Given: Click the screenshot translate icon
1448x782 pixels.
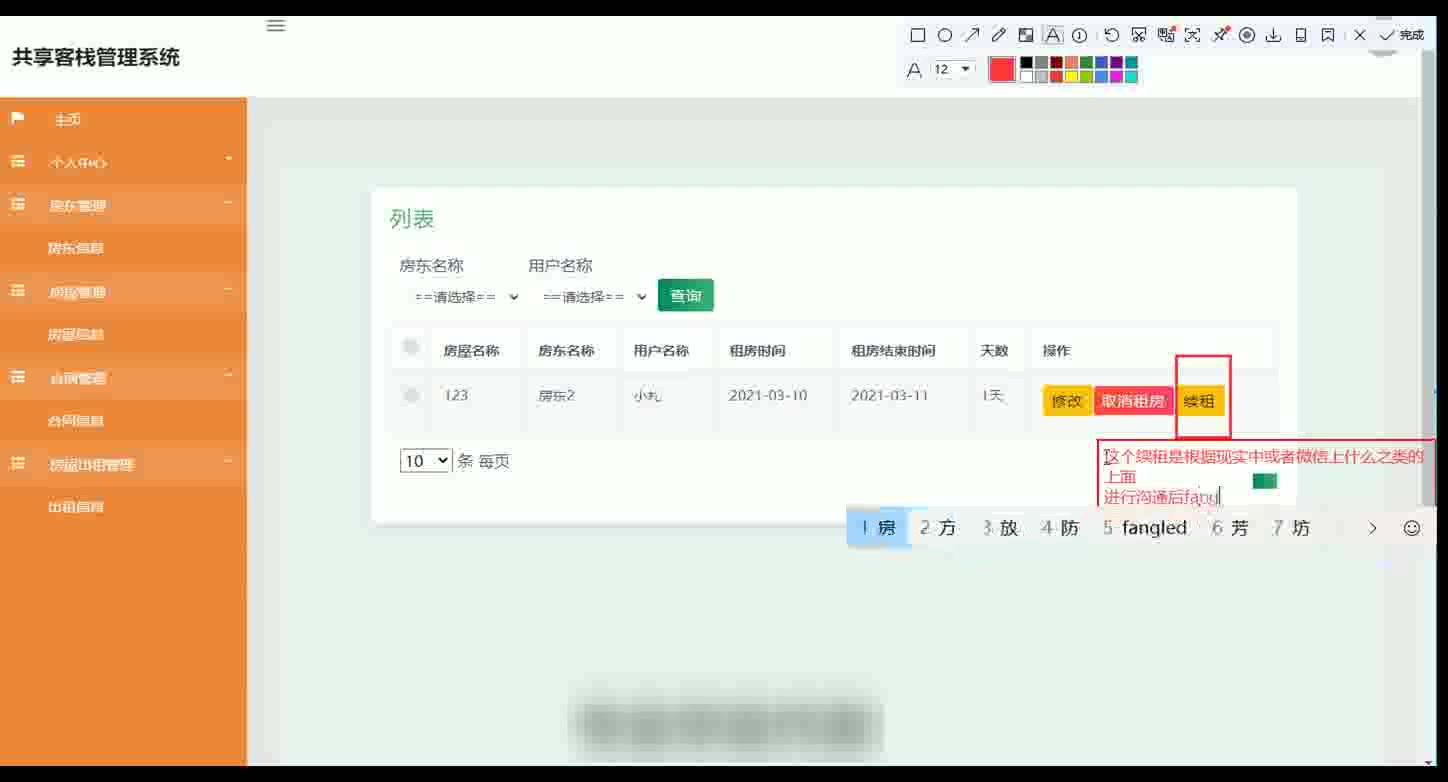Looking at the screenshot, I should click(x=1165, y=35).
